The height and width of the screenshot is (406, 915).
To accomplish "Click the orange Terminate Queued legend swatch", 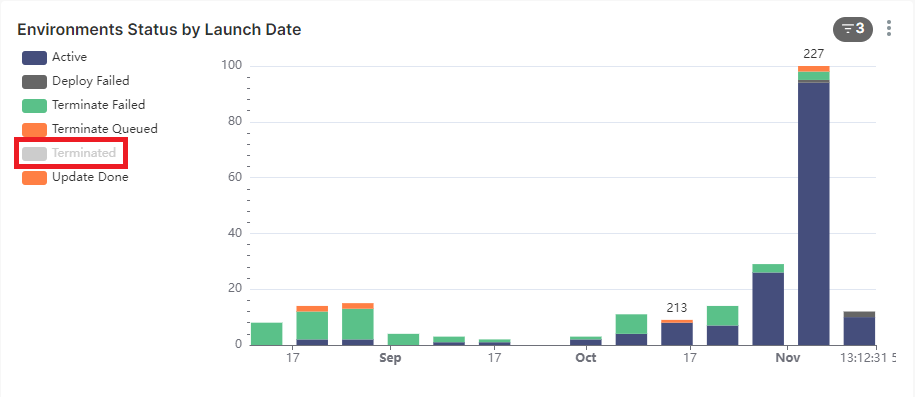I will click(x=34, y=129).
